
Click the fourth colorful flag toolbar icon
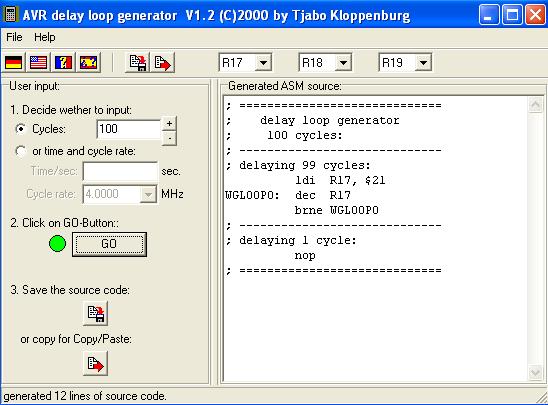89,63
